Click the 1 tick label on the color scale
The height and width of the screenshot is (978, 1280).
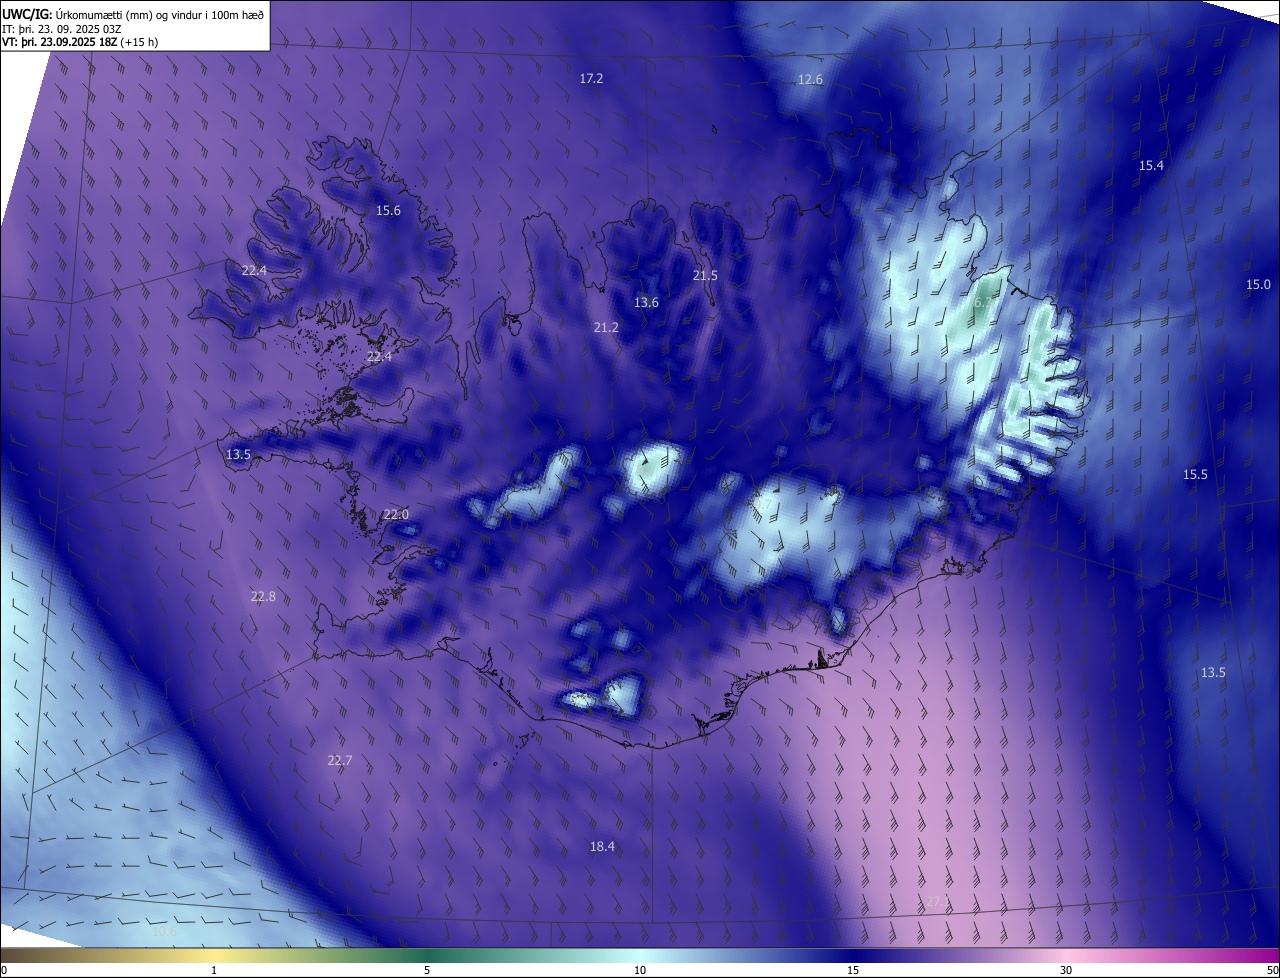point(214,970)
